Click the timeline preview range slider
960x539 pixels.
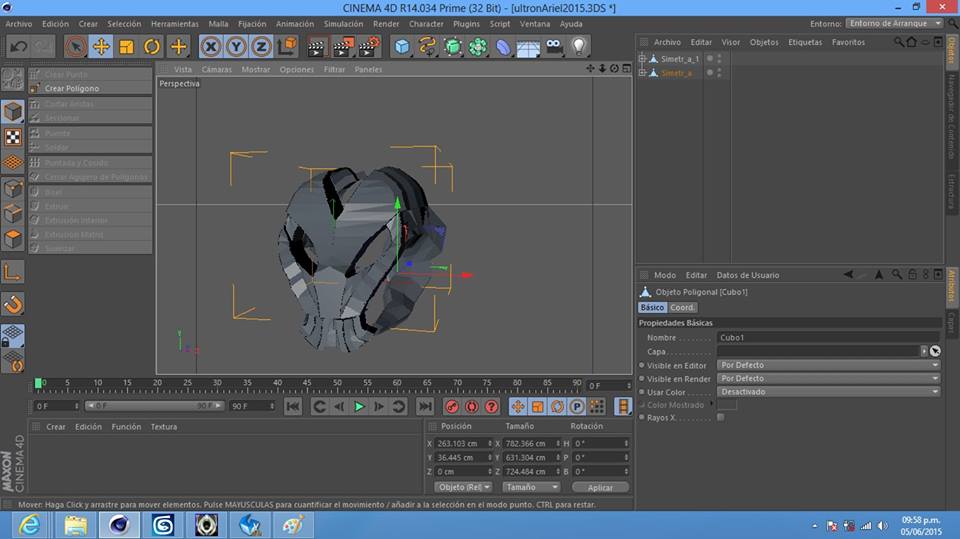click(154, 406)
